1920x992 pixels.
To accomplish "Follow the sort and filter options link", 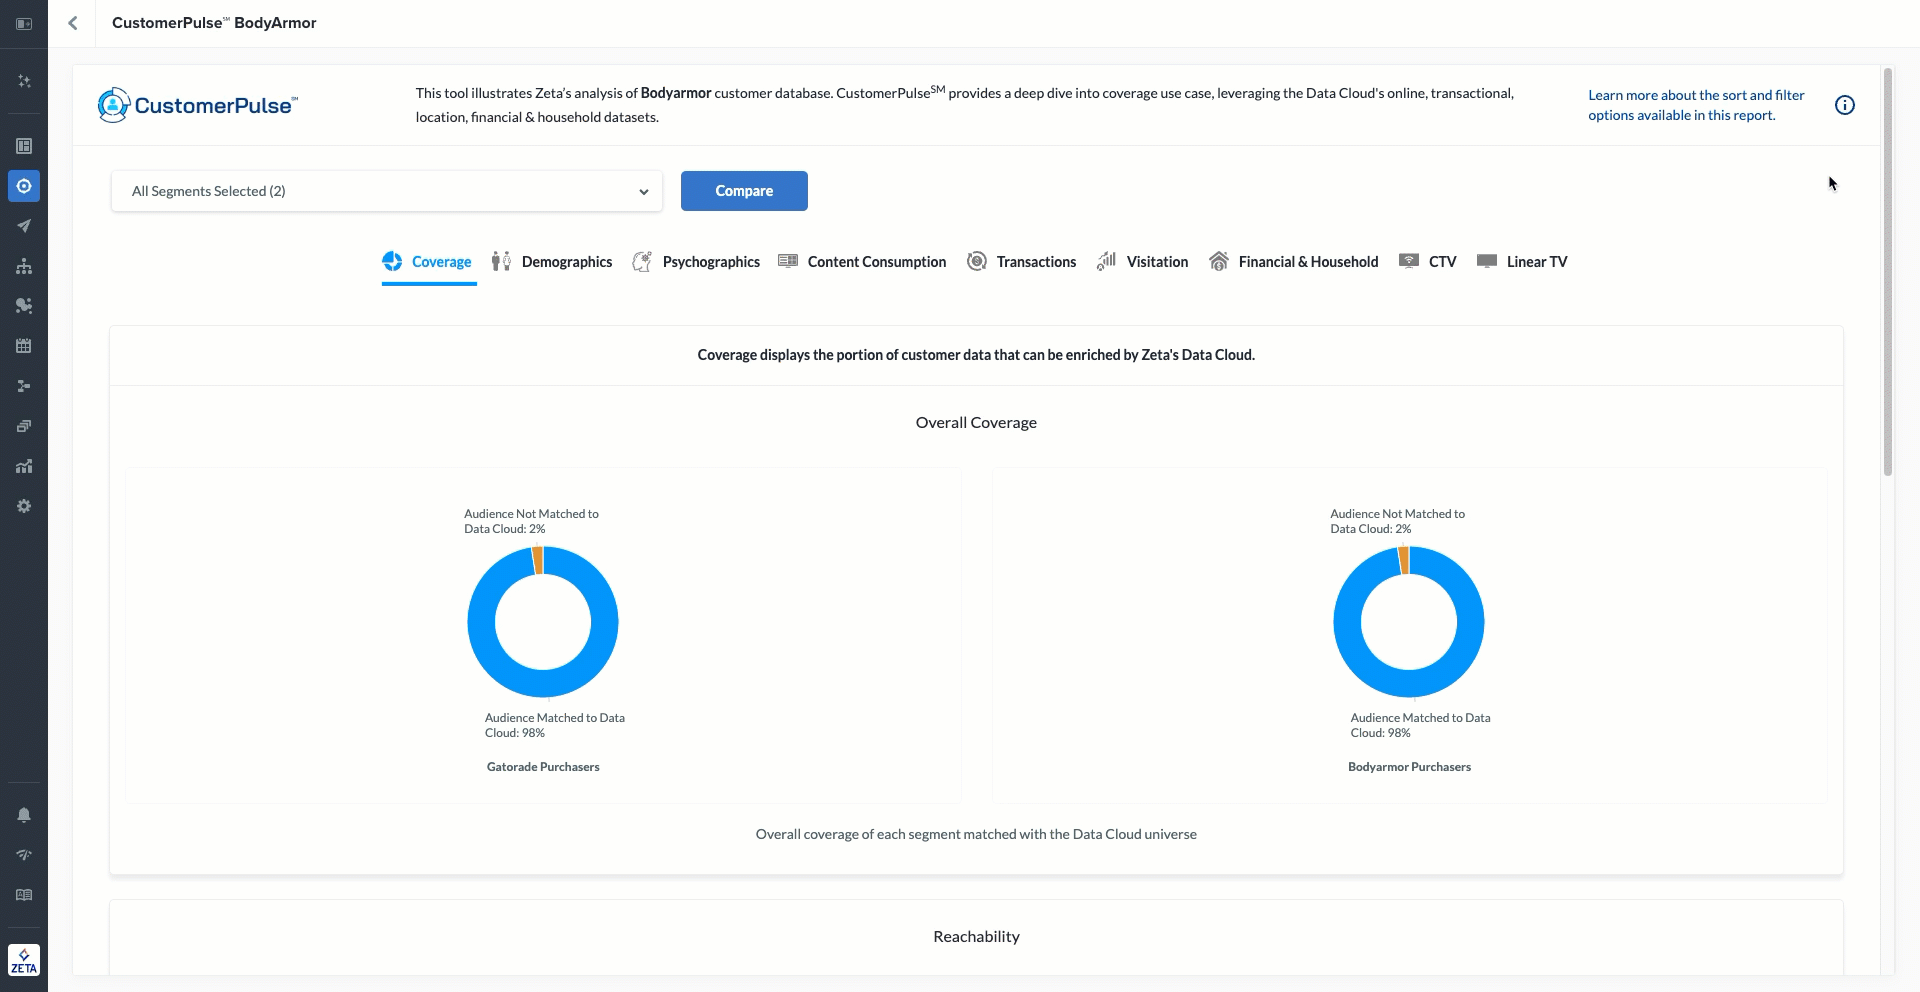I will click(1695, 105).
